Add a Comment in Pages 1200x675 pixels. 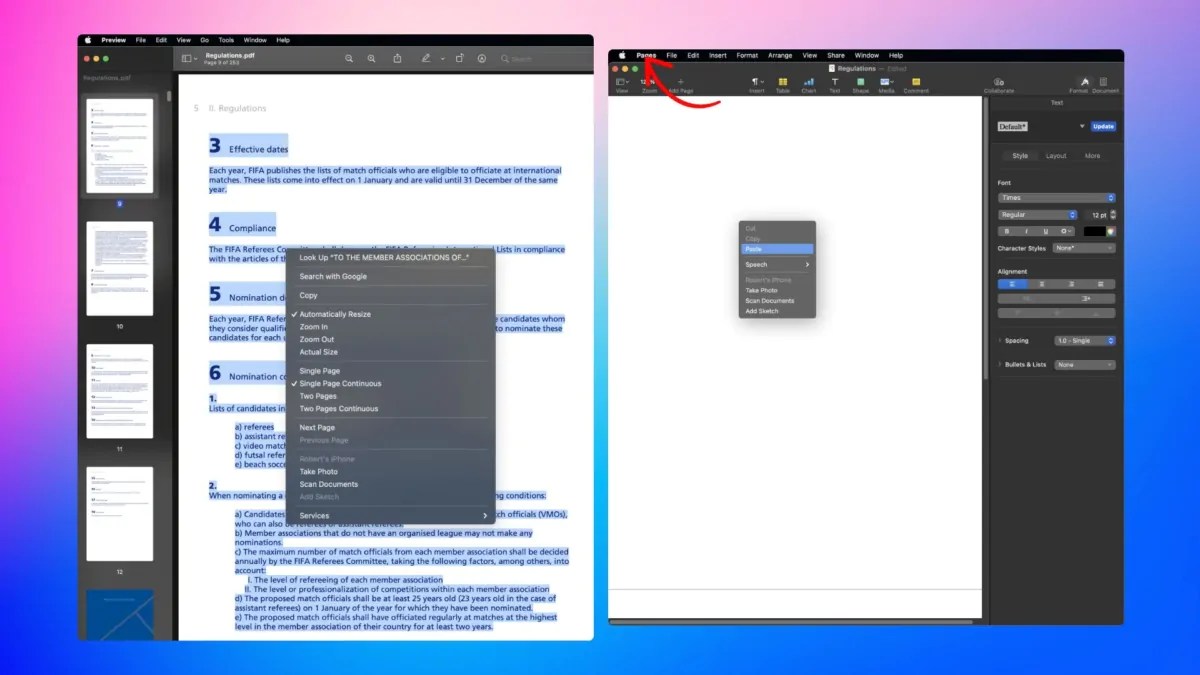(x=916, y=82)
